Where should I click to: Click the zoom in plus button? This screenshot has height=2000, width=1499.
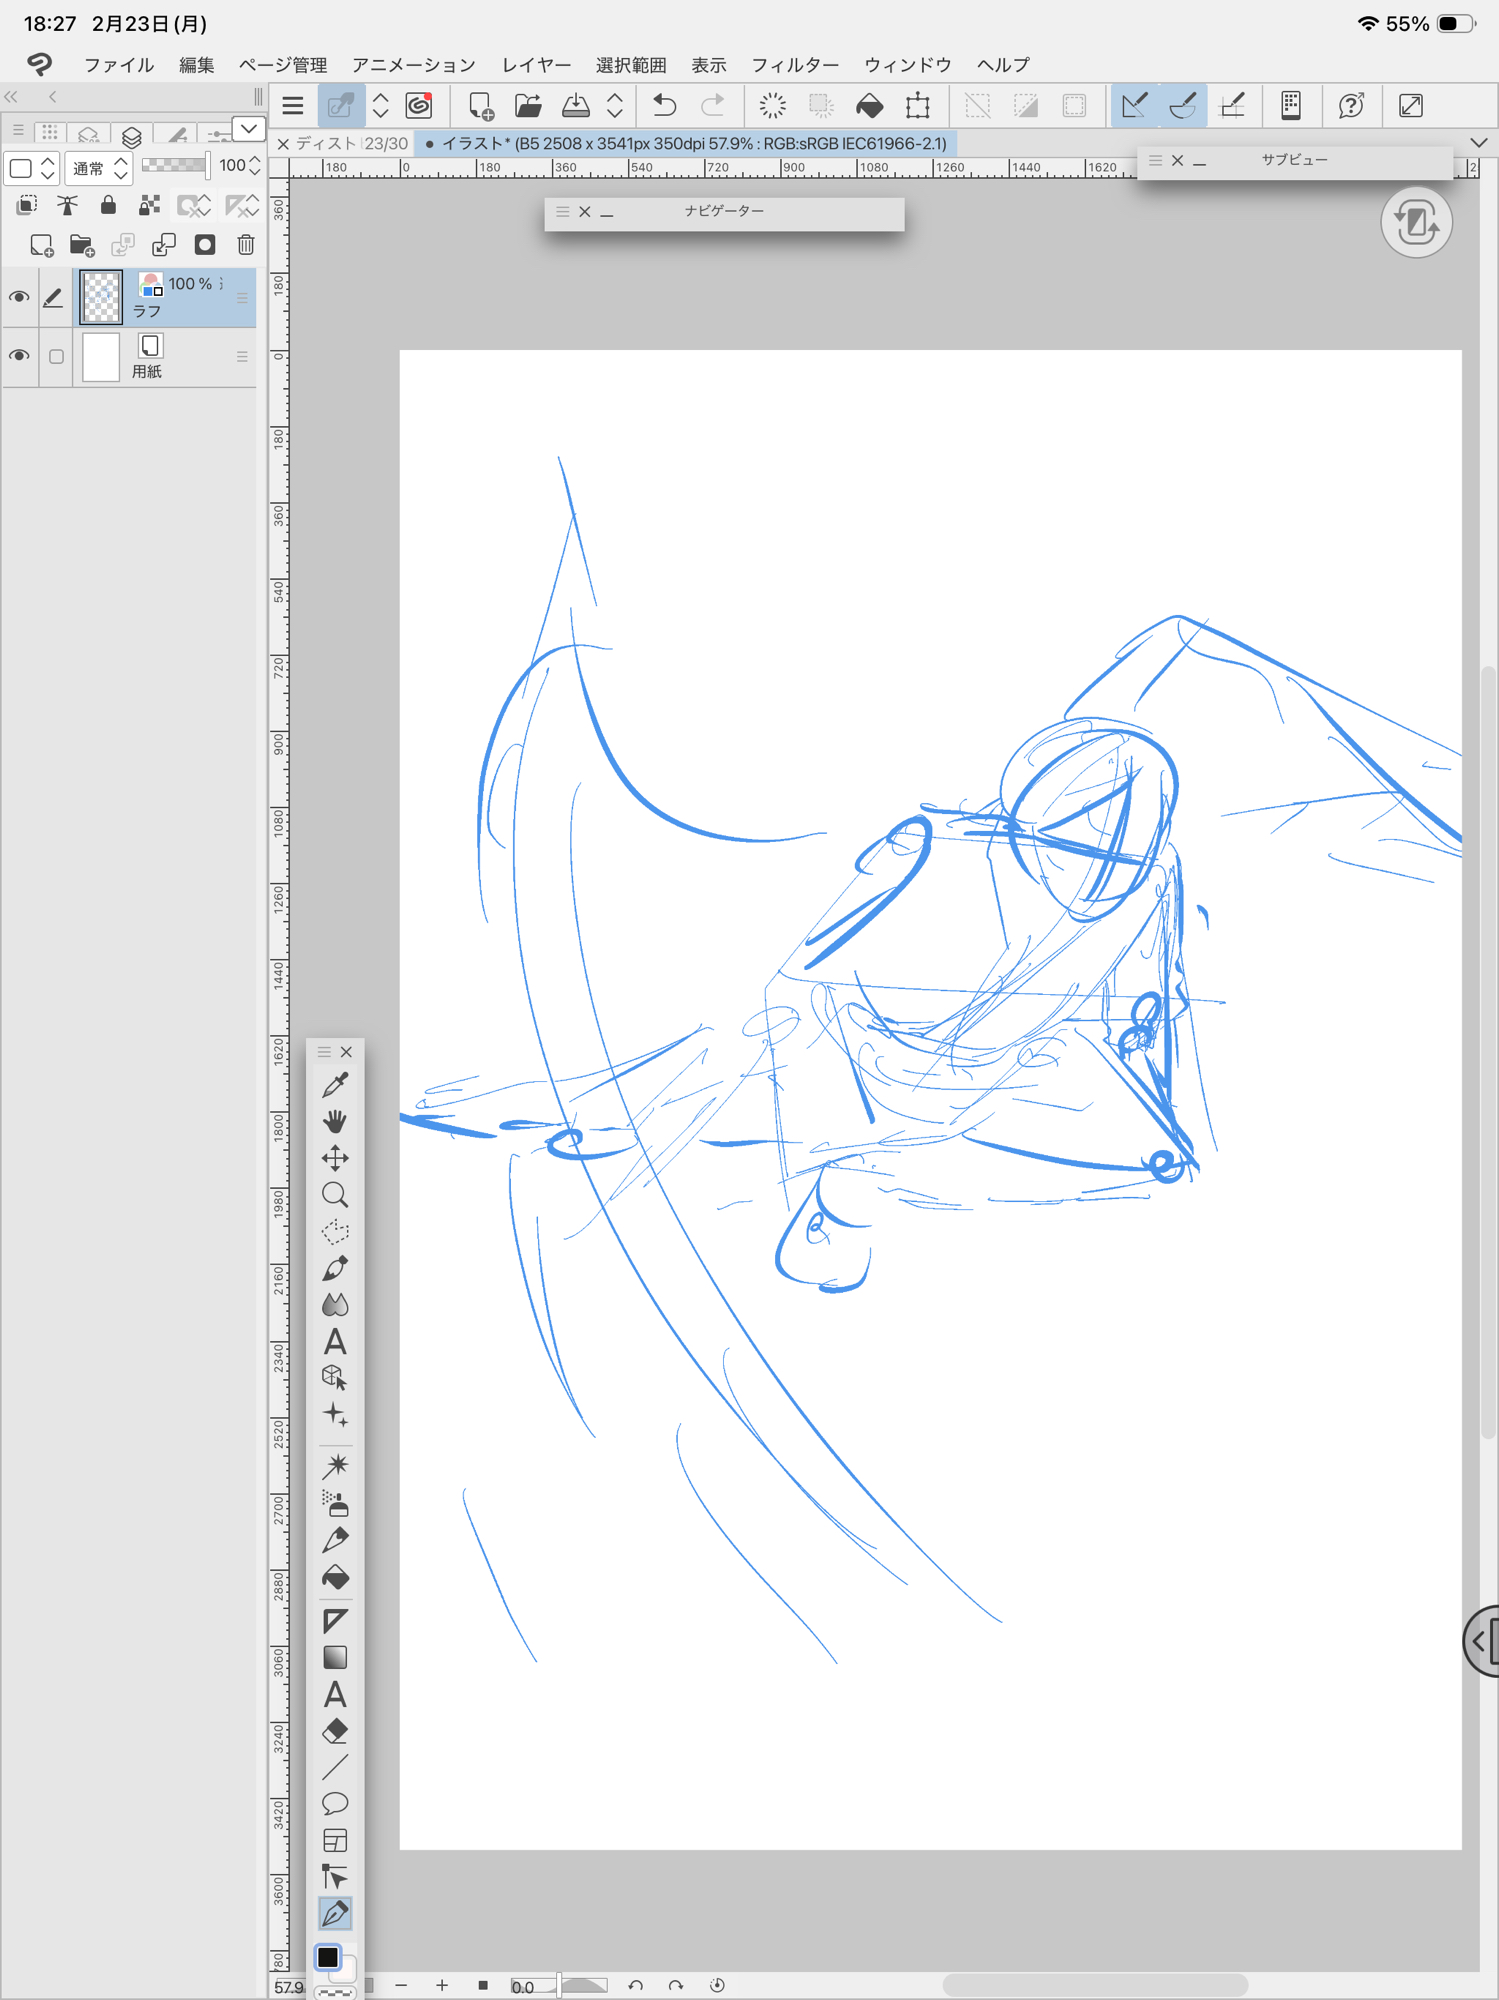(x=442, y=1985)
